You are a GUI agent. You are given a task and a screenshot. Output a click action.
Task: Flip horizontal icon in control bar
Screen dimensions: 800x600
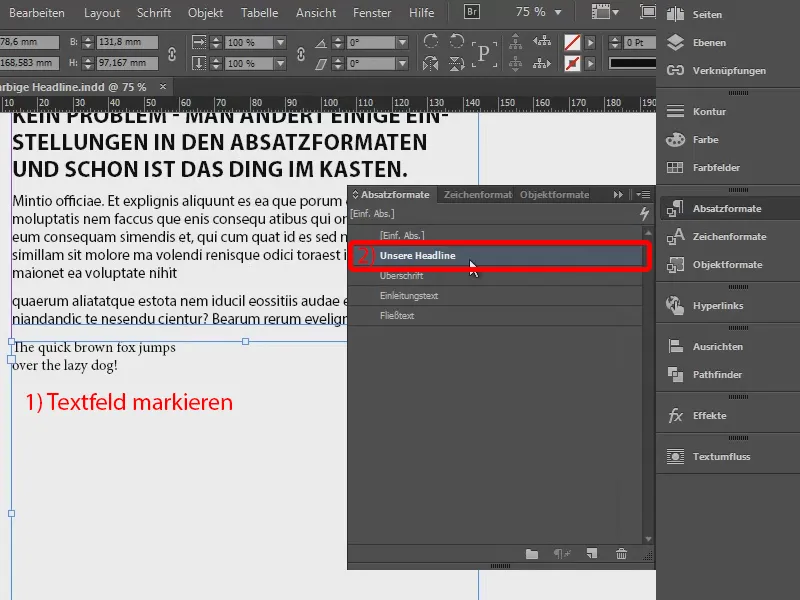pos(431,63)
